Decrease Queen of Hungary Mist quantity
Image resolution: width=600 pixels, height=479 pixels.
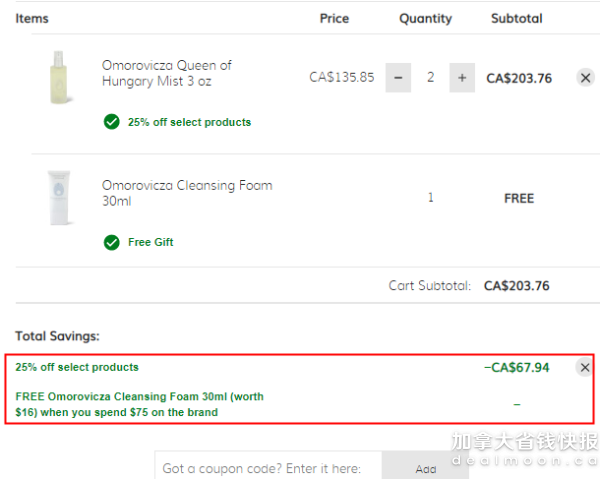click(398, 78)
